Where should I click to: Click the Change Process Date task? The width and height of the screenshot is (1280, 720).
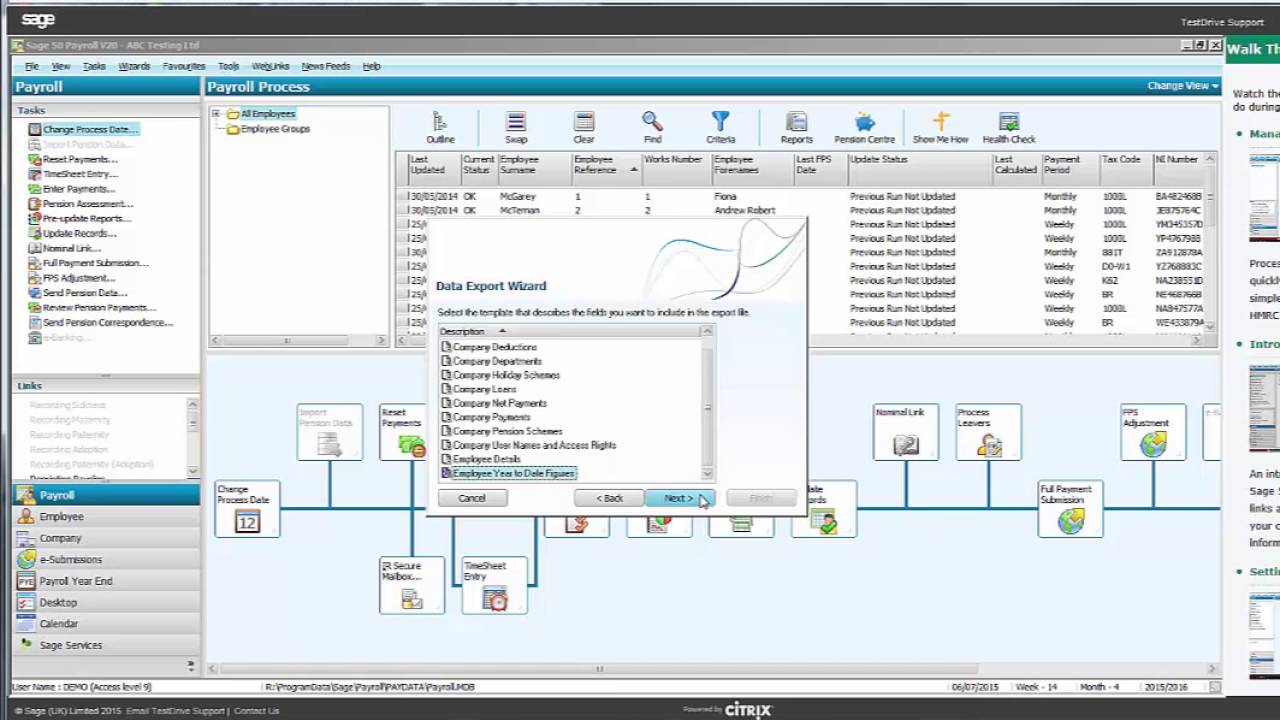point(90,130)
